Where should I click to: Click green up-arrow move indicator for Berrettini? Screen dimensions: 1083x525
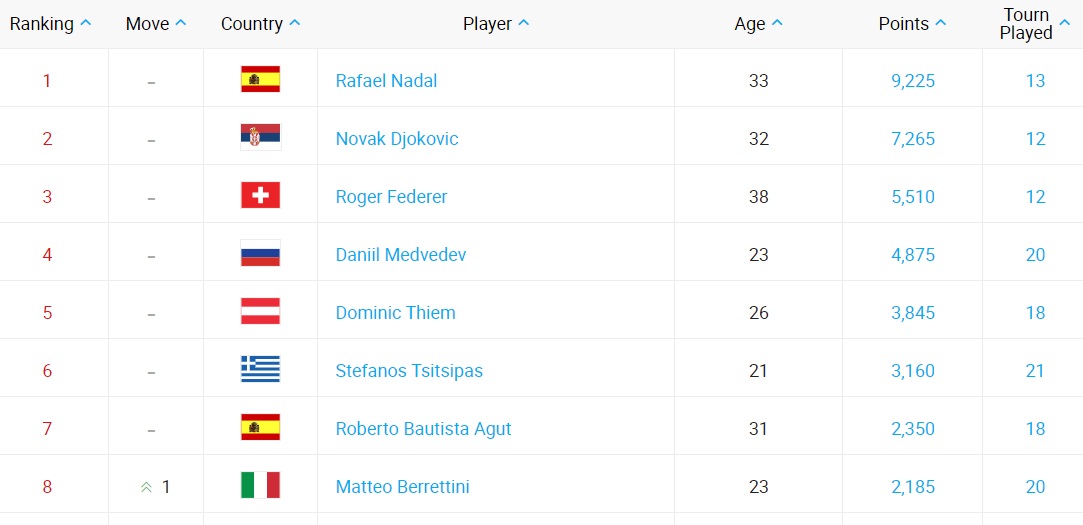147,487
